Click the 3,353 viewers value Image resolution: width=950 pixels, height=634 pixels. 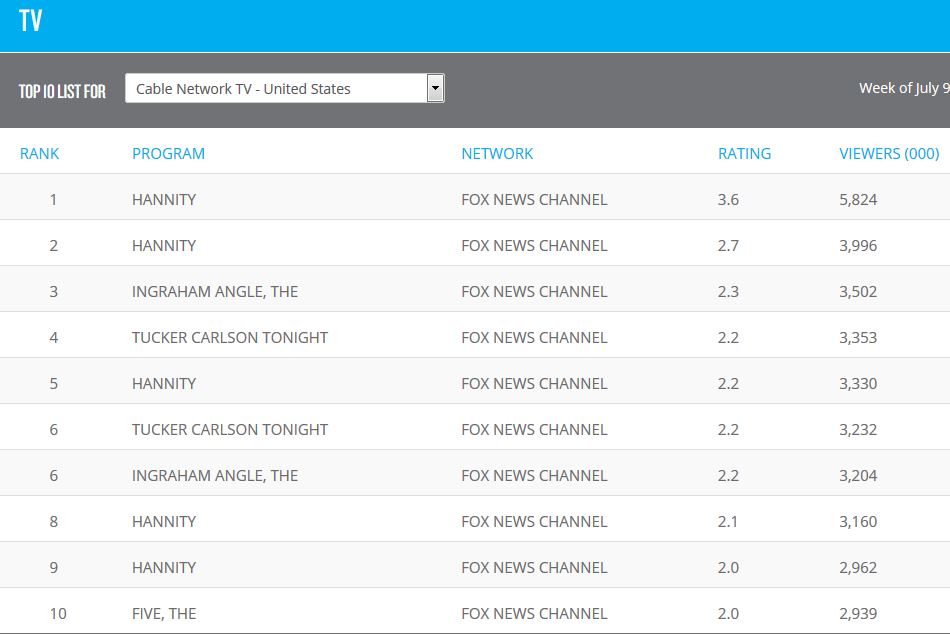click(858, 338)
